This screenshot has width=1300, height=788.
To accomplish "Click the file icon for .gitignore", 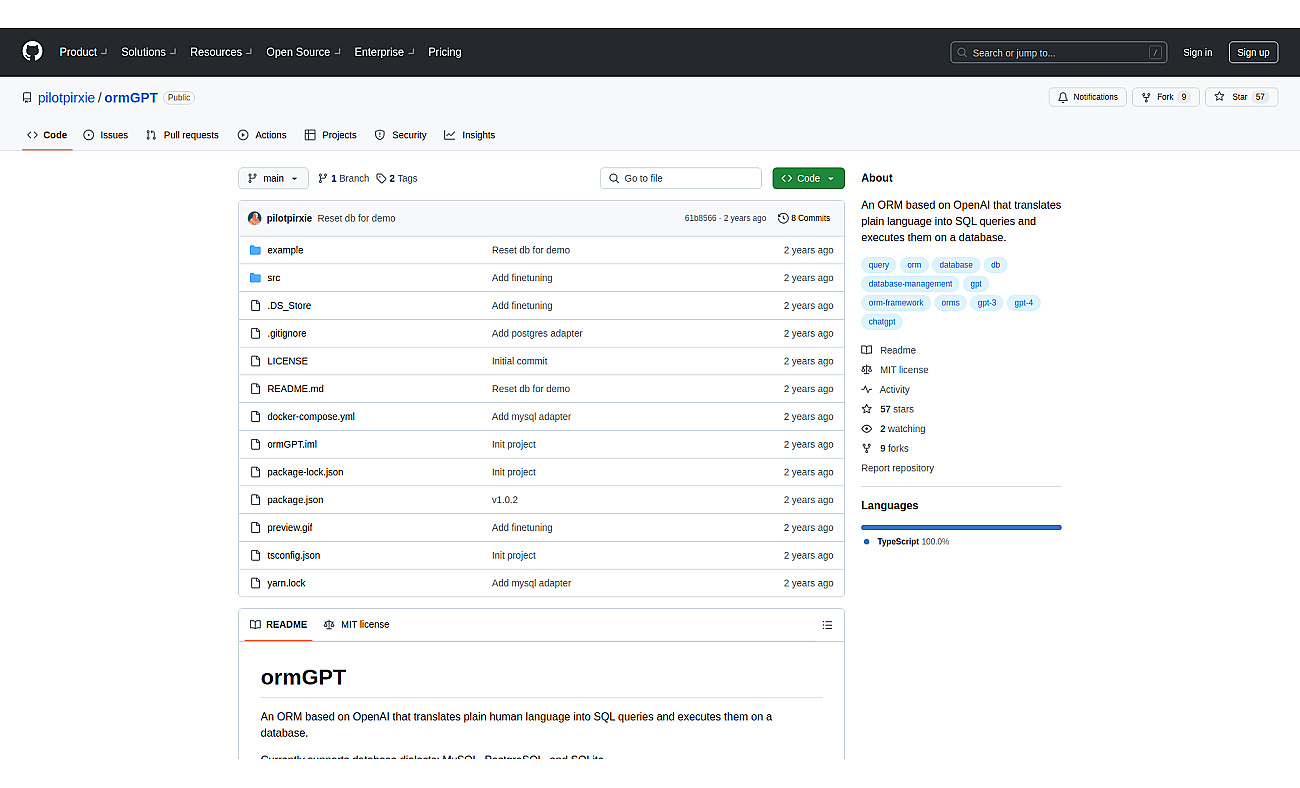I will coord(255,333).
